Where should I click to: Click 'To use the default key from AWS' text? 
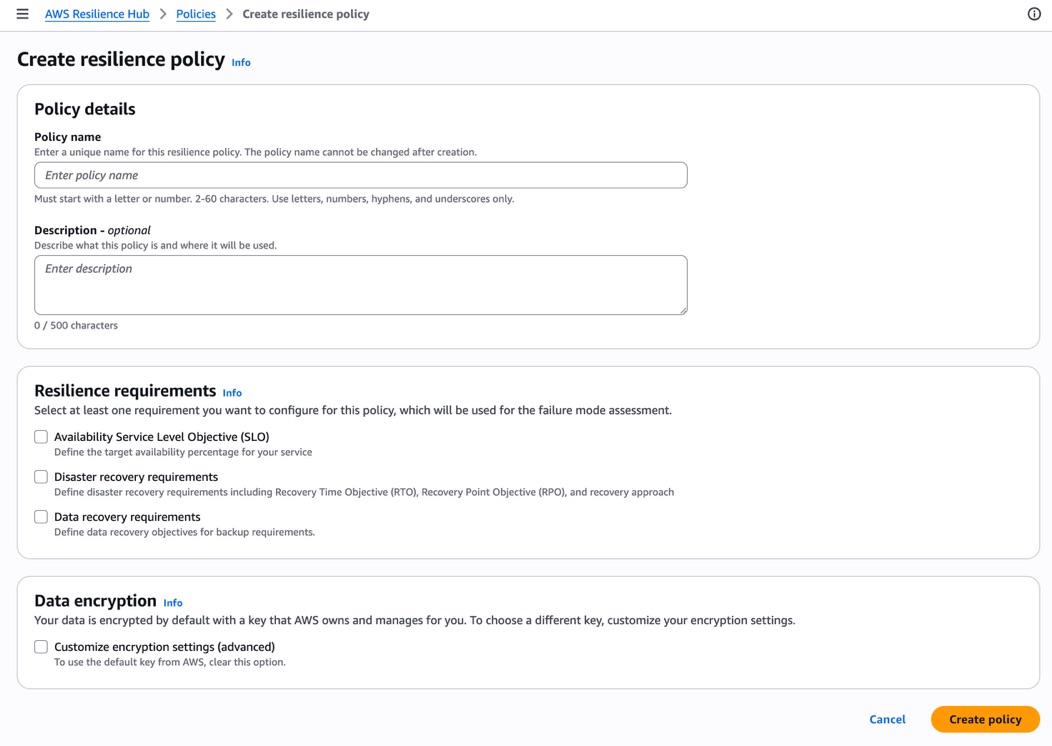point(170,662)
